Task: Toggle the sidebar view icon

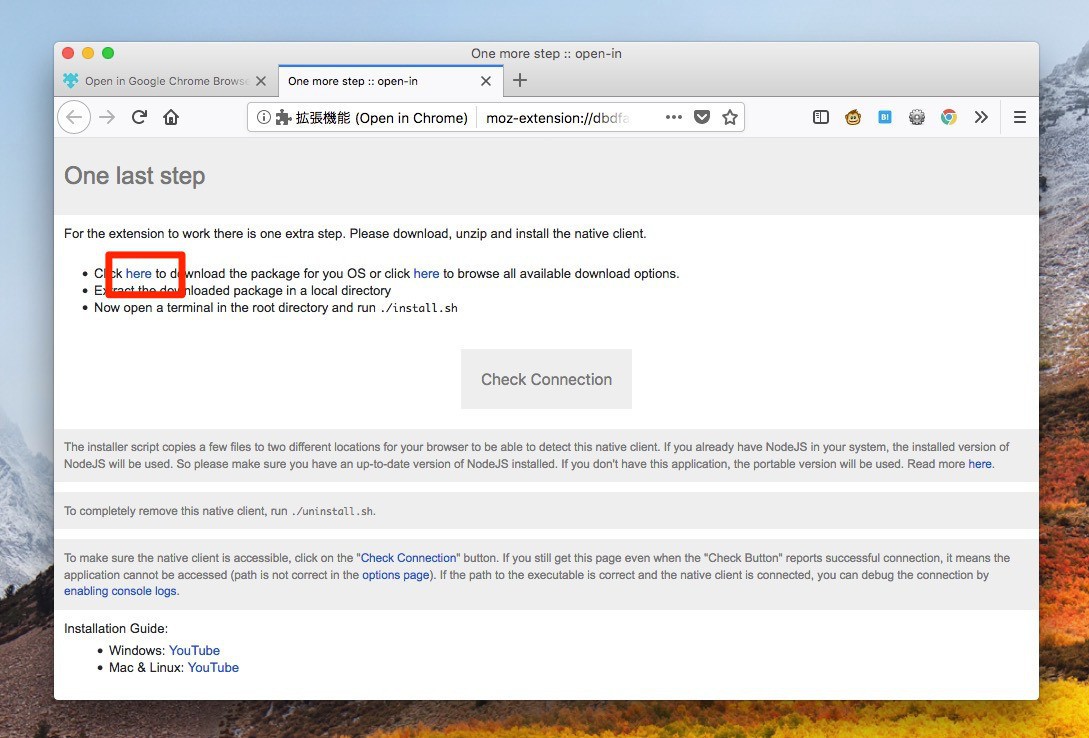Action: (x=821, y=117)
